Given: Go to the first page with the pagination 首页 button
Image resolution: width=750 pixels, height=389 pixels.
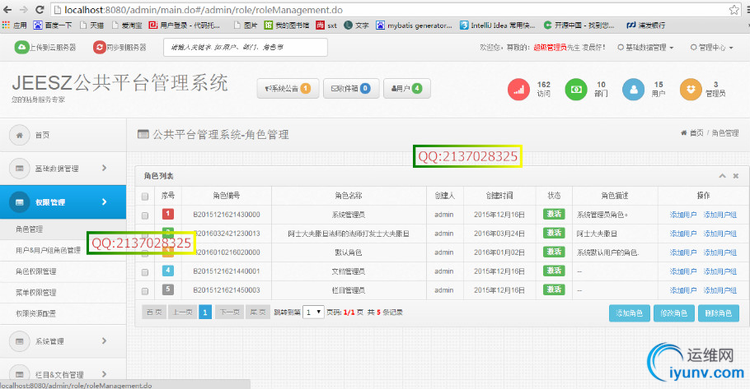Looking at the screenshot, I should pyautogui.click(x=154, y=312).
